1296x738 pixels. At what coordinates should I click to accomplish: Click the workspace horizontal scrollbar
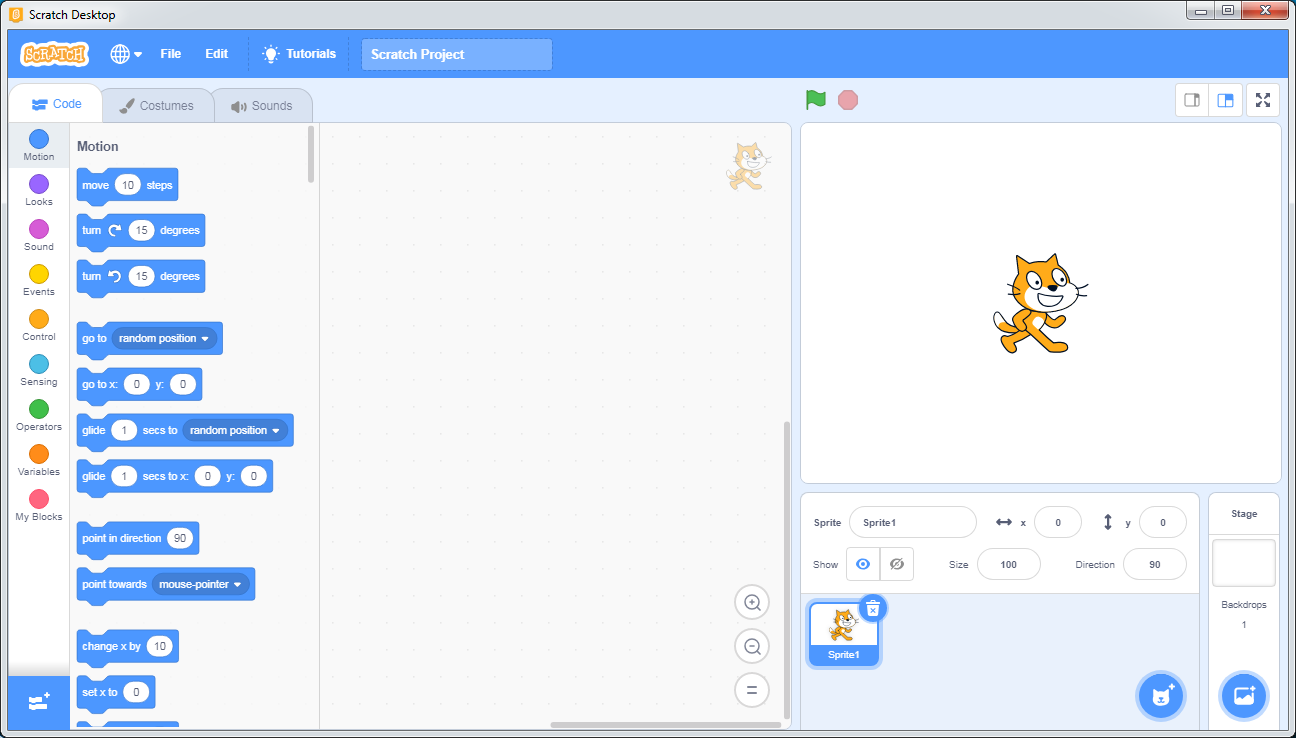click(x=666, y=725)
